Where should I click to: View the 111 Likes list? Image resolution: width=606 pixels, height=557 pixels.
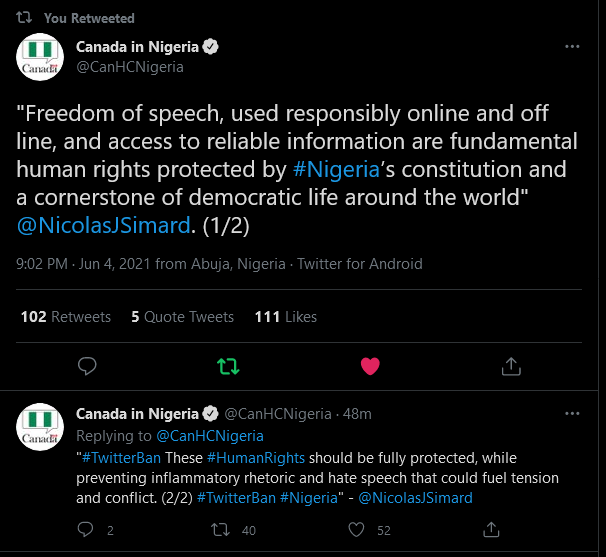point(286,317)
